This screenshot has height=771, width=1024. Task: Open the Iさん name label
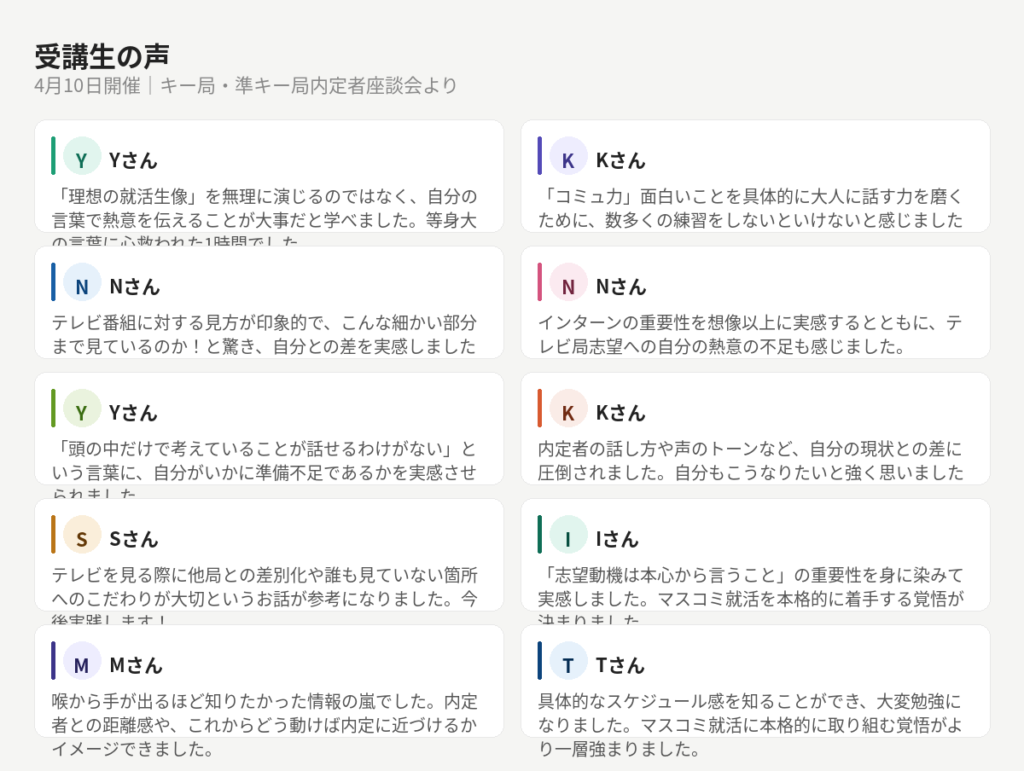616,539
